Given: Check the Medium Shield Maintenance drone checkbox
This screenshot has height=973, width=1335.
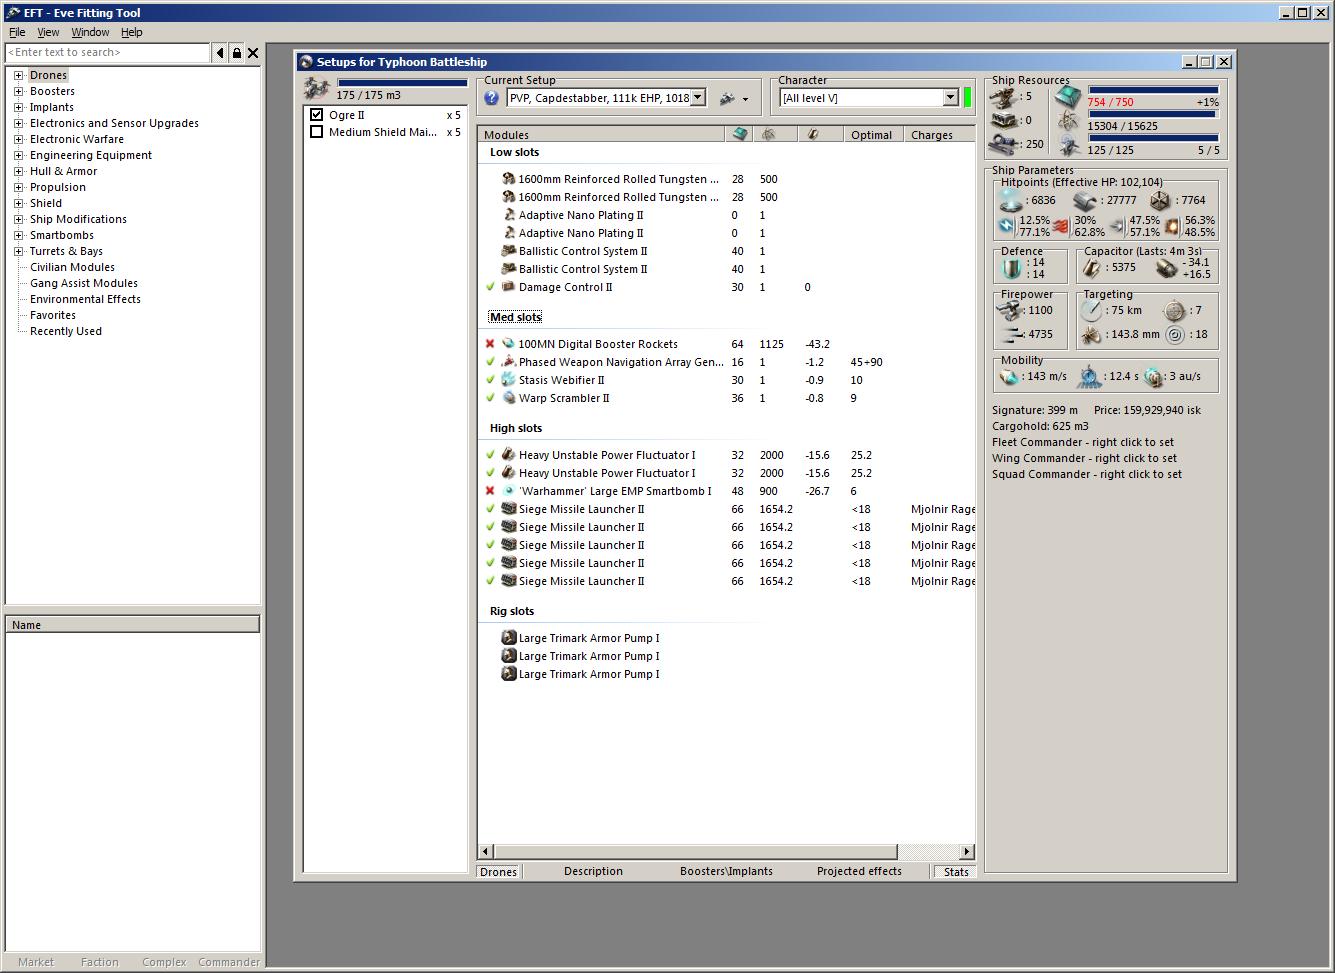Looking at the screenshot, I should pyautogui.click(x=317, y=132).
